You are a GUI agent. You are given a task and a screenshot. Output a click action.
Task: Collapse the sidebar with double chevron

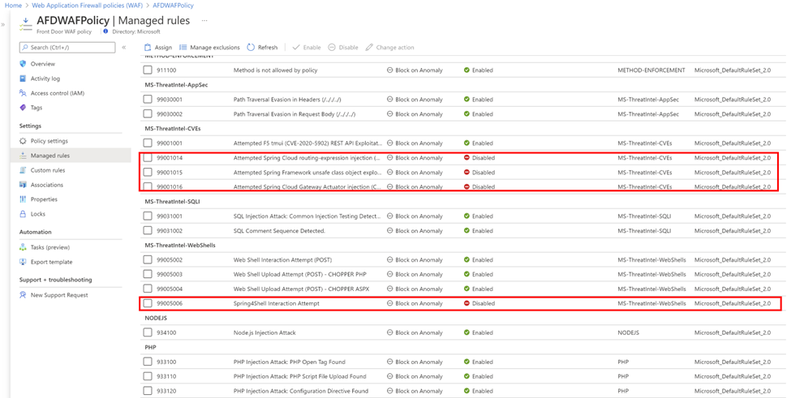coord(124,47)
